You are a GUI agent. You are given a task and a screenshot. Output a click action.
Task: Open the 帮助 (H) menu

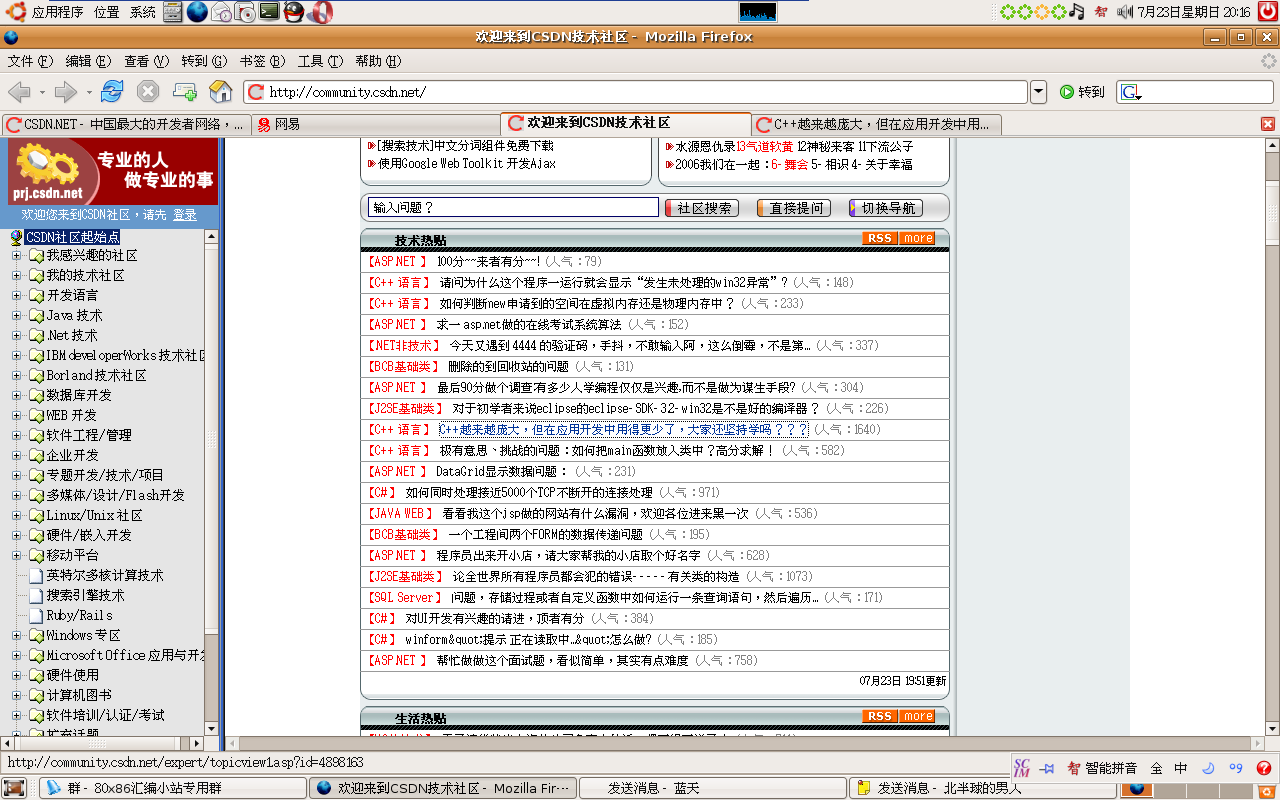378,61
